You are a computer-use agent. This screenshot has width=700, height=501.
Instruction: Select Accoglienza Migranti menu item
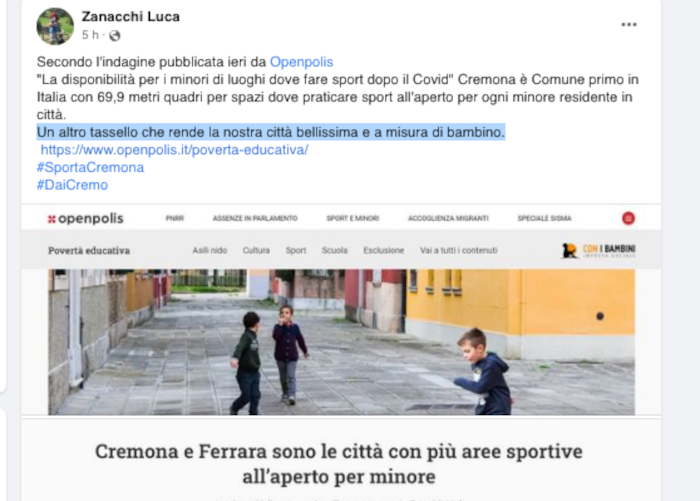click(448, 218)
